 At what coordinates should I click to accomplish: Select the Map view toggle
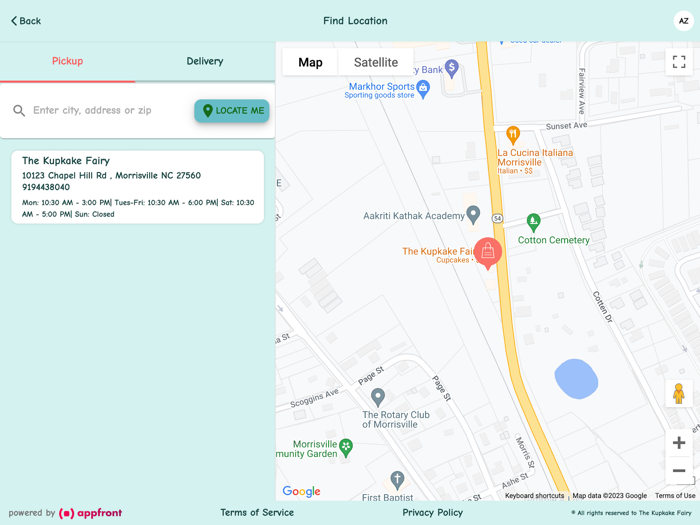tap(310, 62)
